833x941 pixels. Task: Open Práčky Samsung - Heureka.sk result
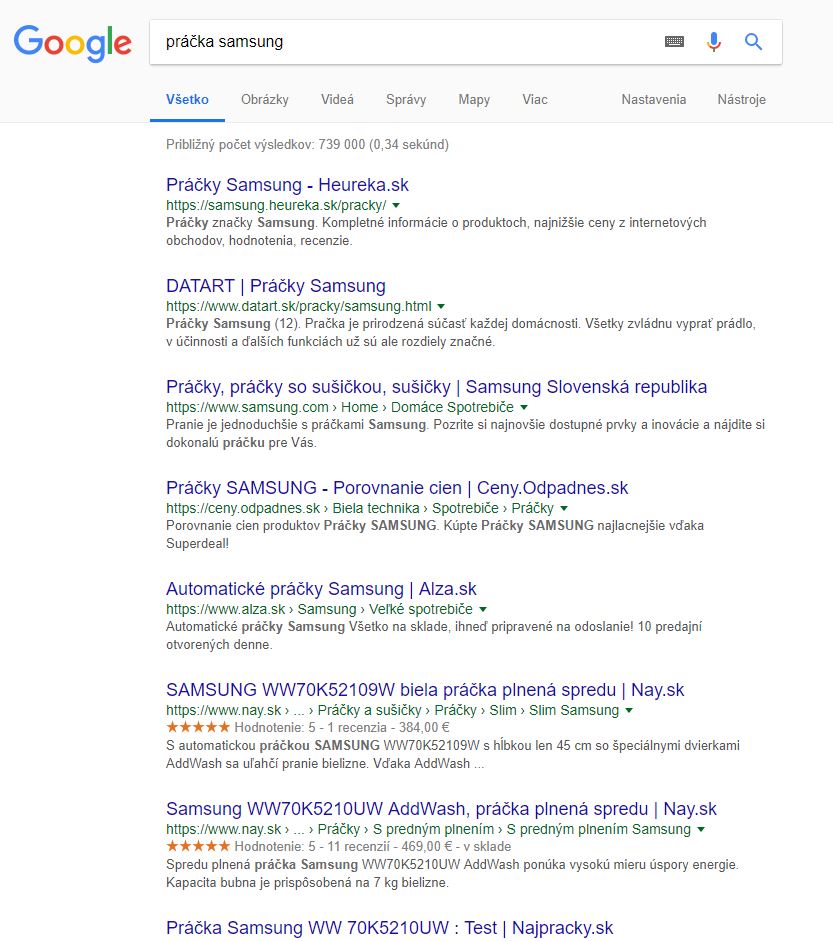(x=287, y=185)
